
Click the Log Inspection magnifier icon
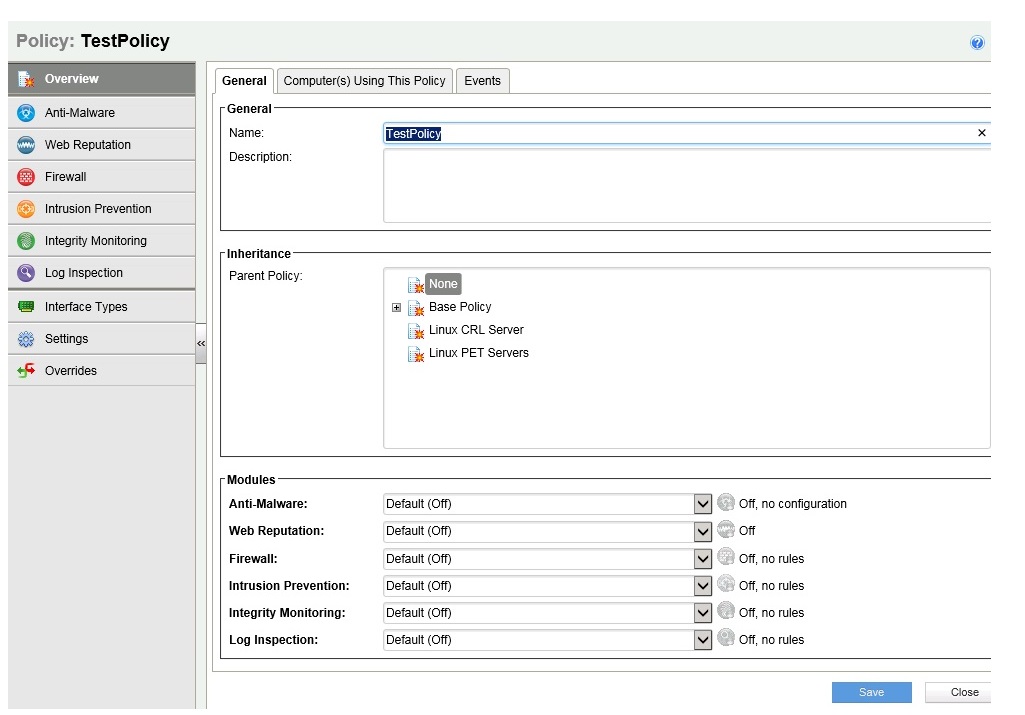click(x=26, y=273)
